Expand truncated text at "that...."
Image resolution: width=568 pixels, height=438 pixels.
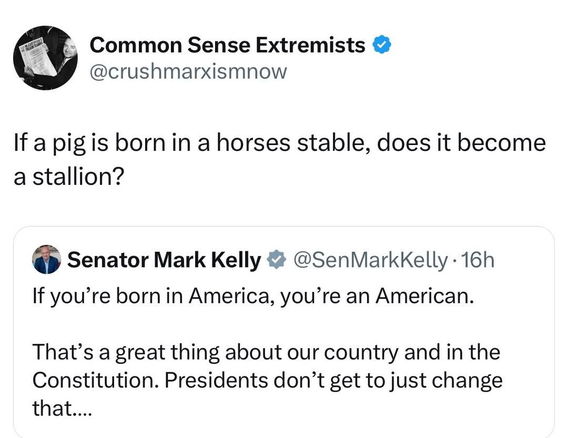point(62,408)
